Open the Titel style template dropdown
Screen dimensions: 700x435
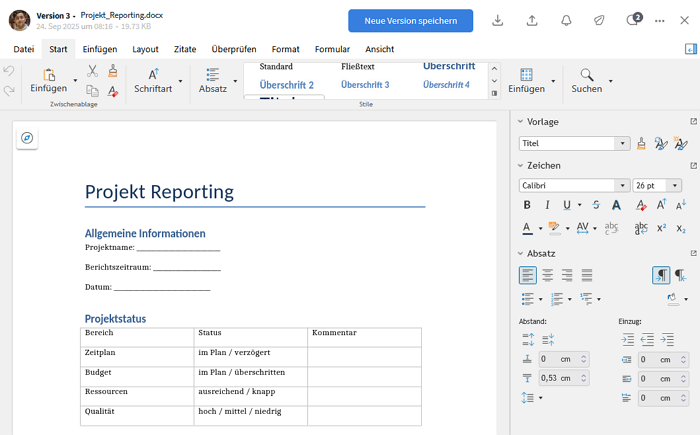623,143
